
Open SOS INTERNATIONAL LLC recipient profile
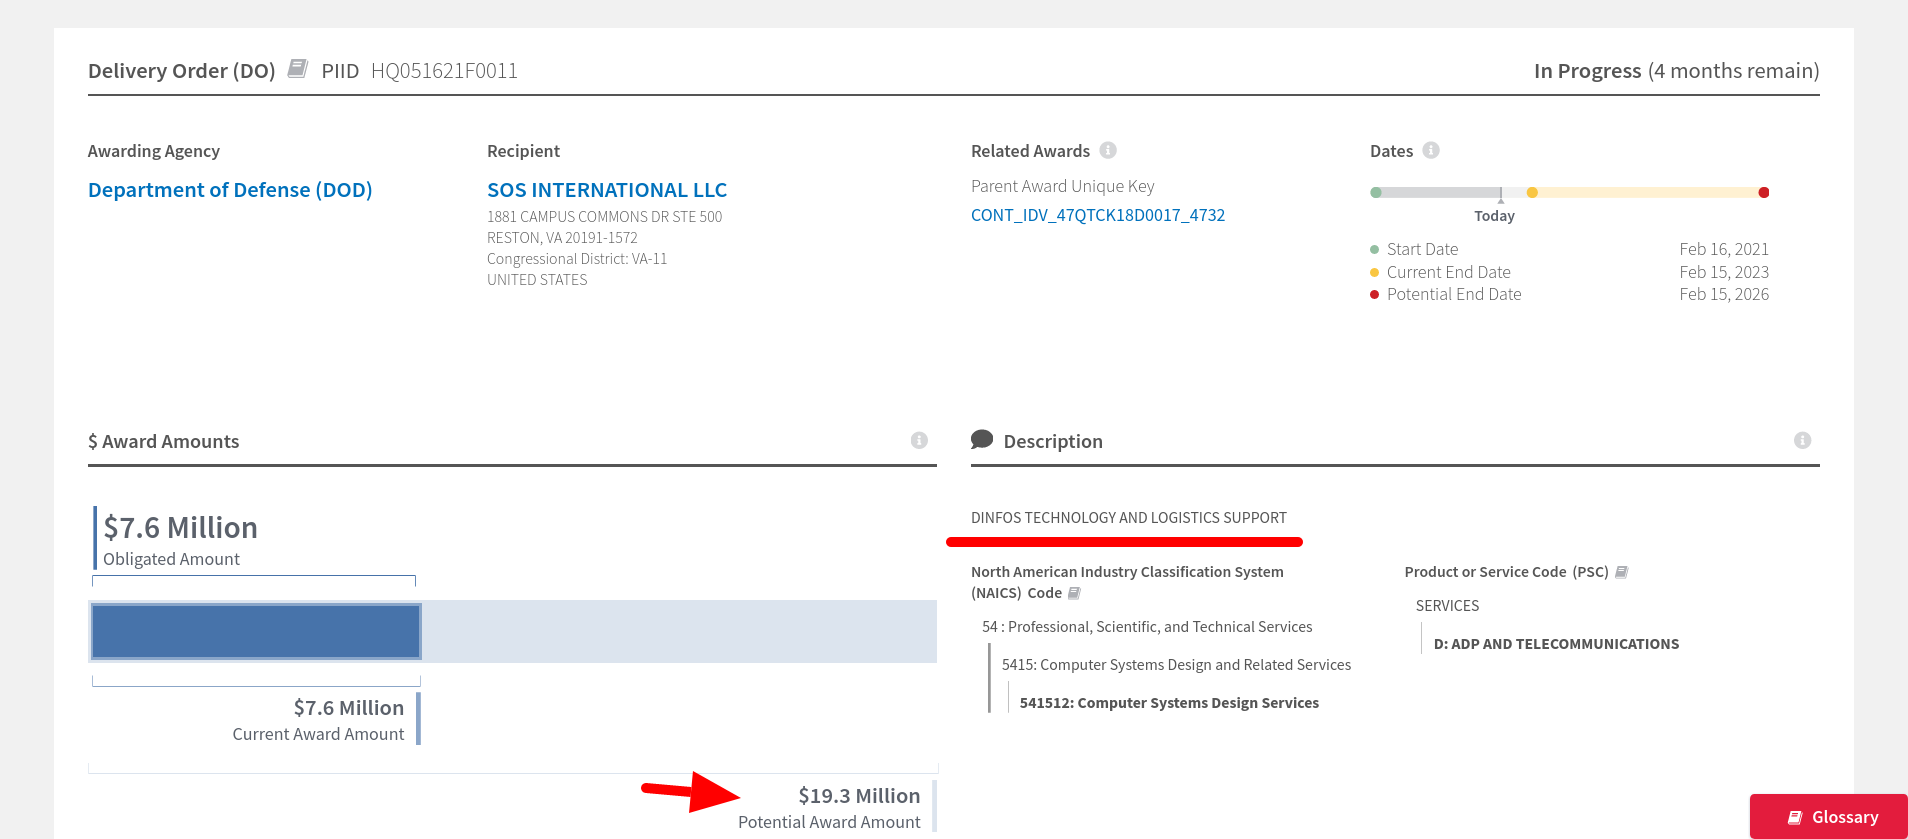[607, 190]
